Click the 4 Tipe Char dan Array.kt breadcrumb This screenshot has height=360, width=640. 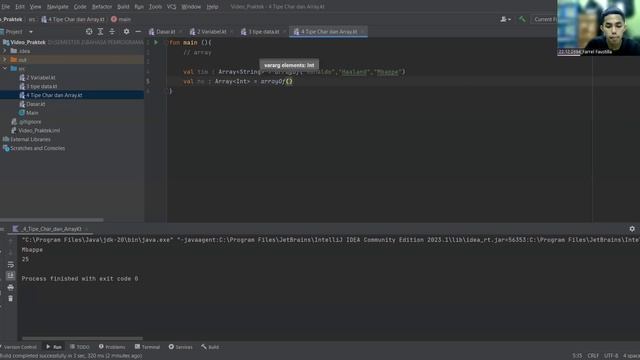73,19
